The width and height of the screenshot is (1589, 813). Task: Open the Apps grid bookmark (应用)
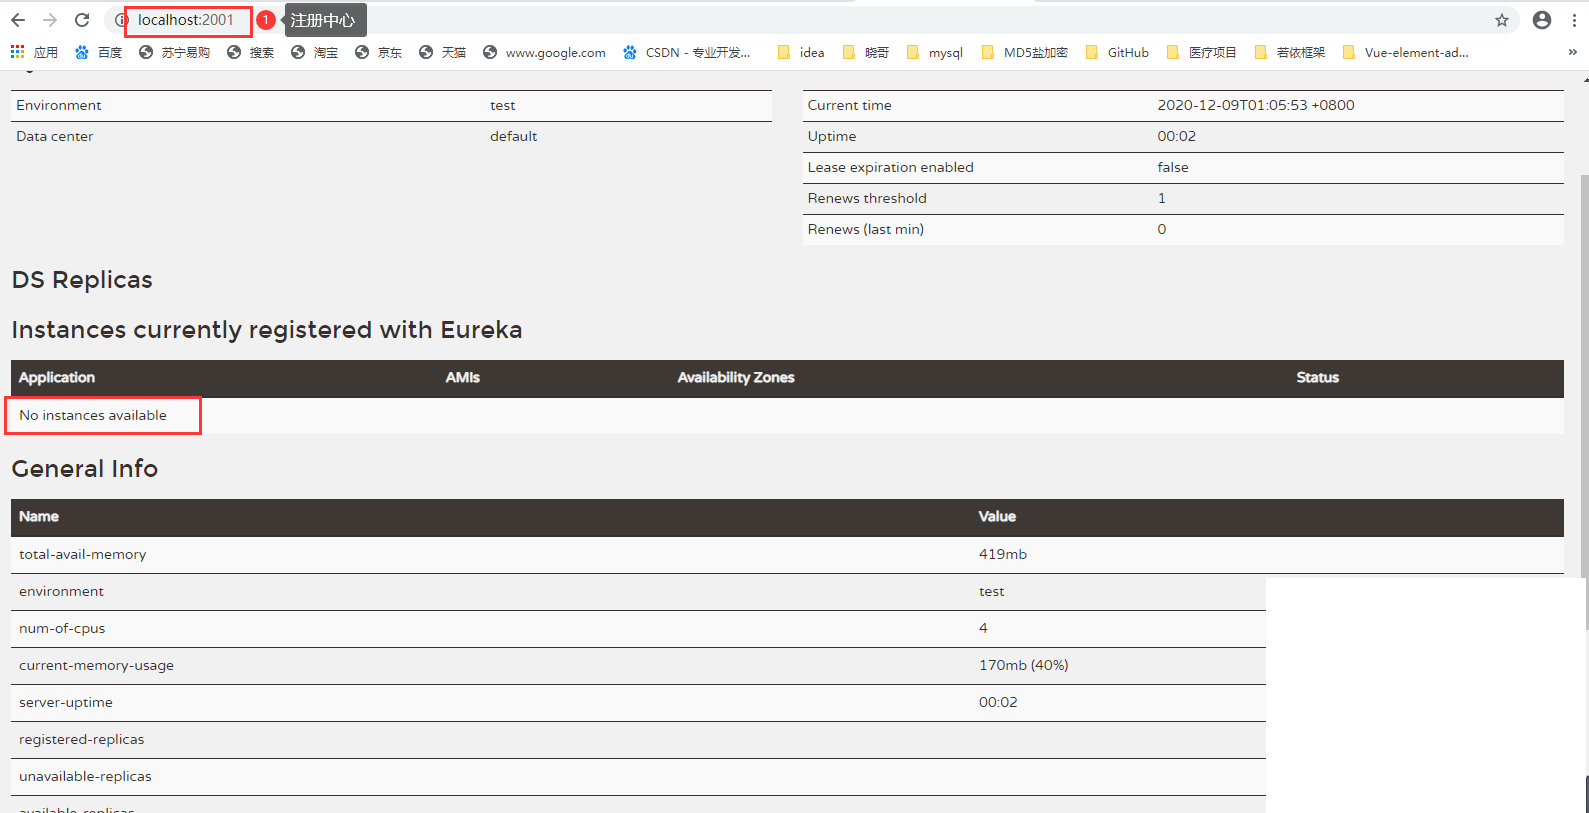tap(34, 52)
